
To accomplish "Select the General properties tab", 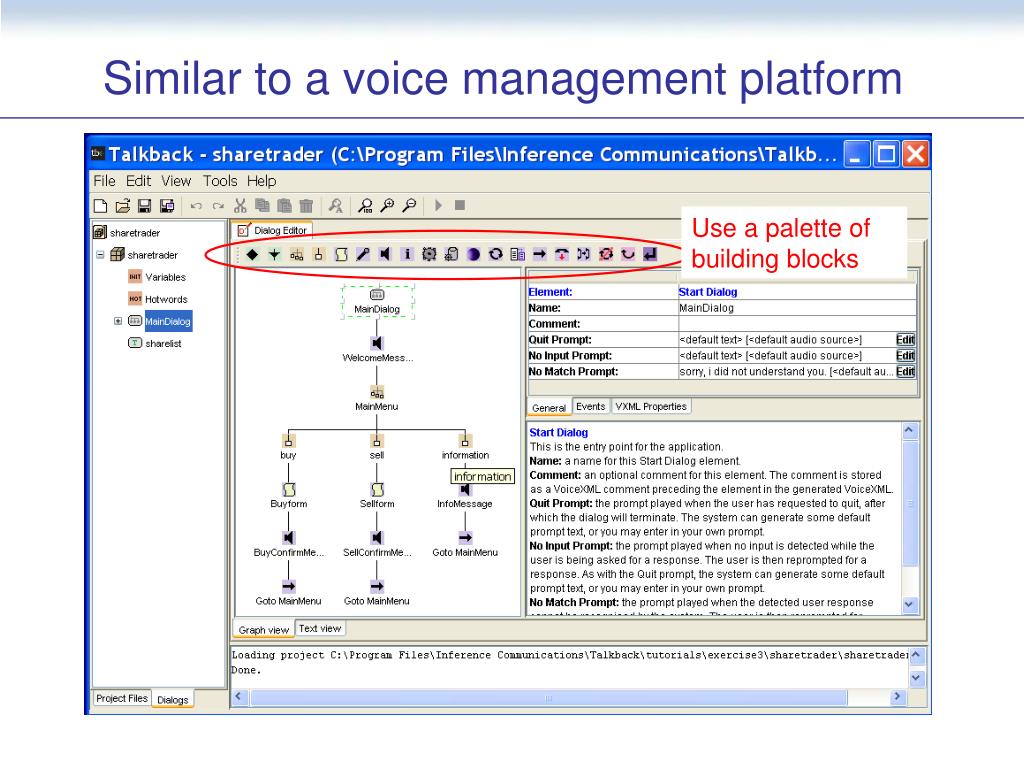I will tap(549, 408).
